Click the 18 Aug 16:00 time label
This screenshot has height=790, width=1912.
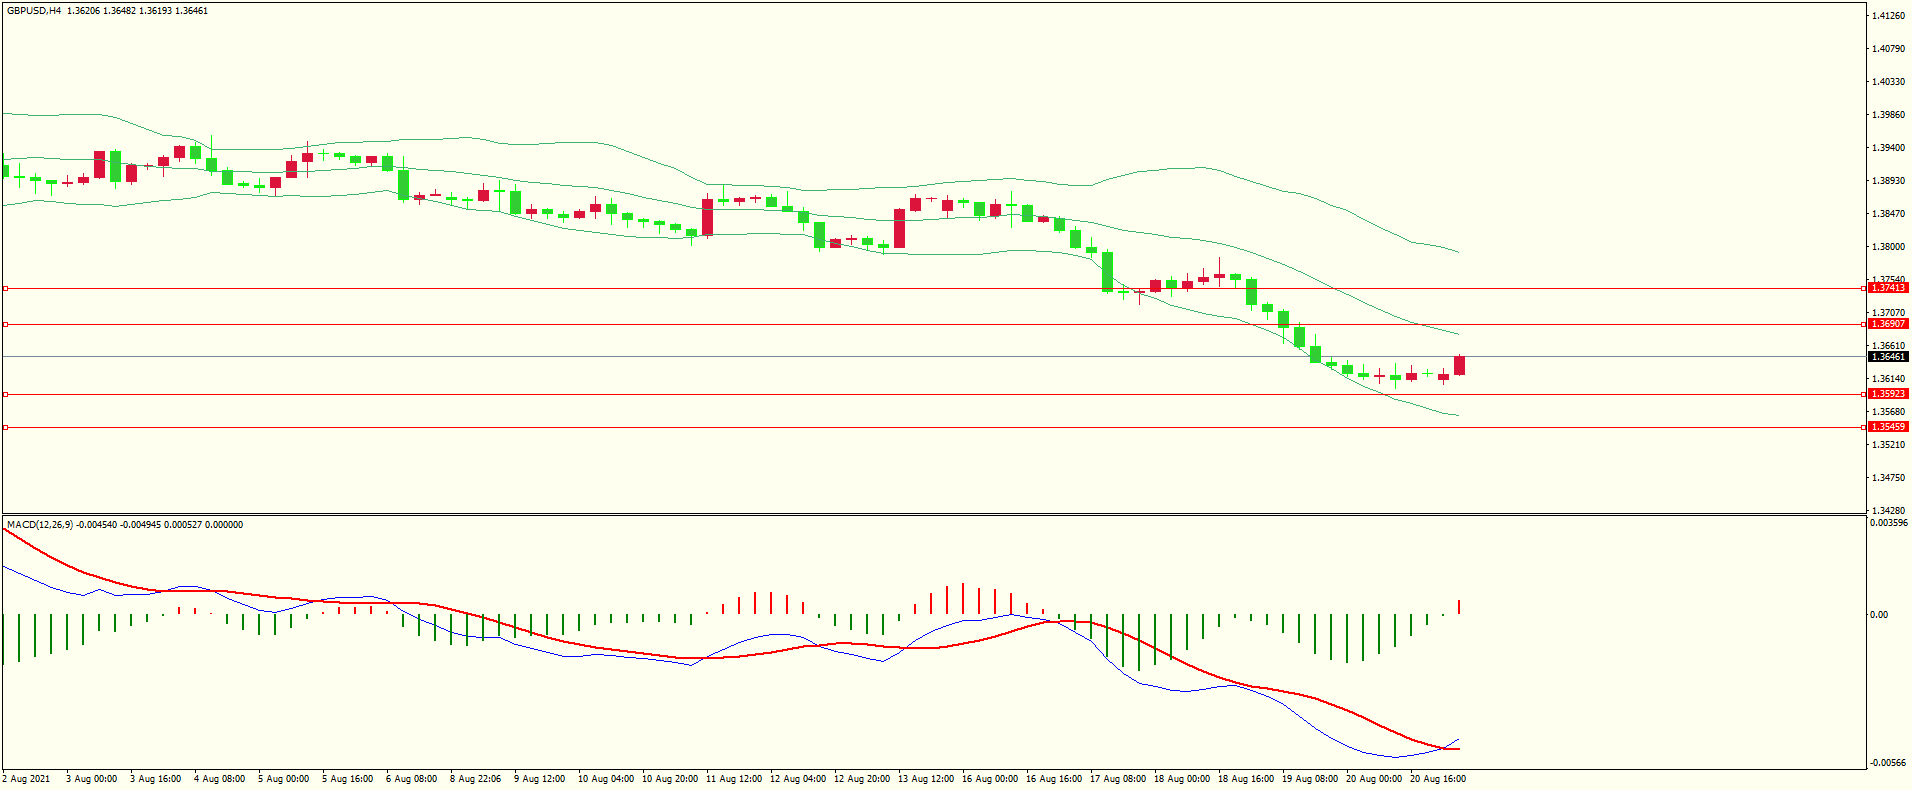point(1246,779)
